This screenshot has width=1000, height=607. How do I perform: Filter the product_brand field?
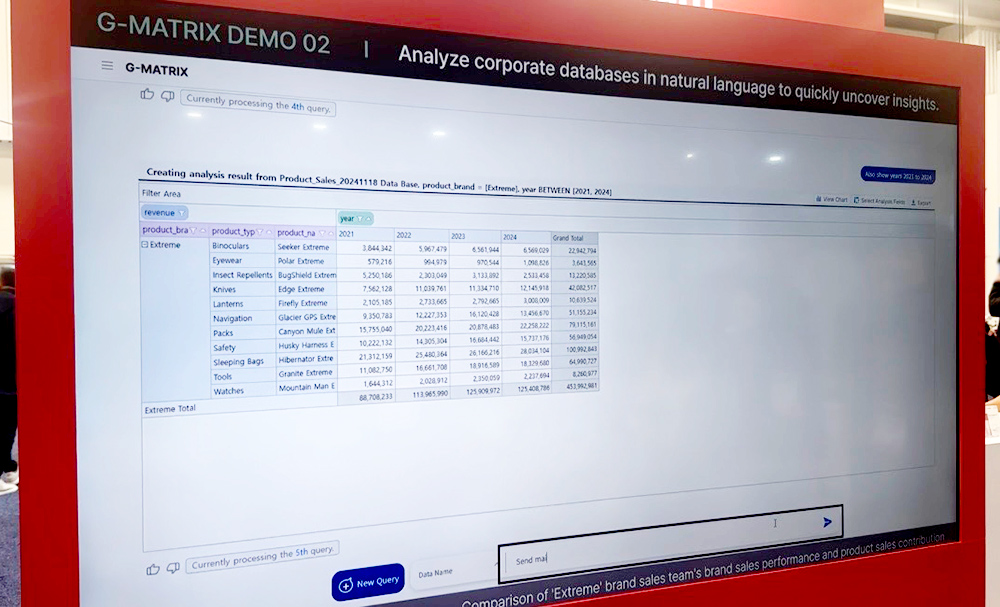click(x=193, y=230)
